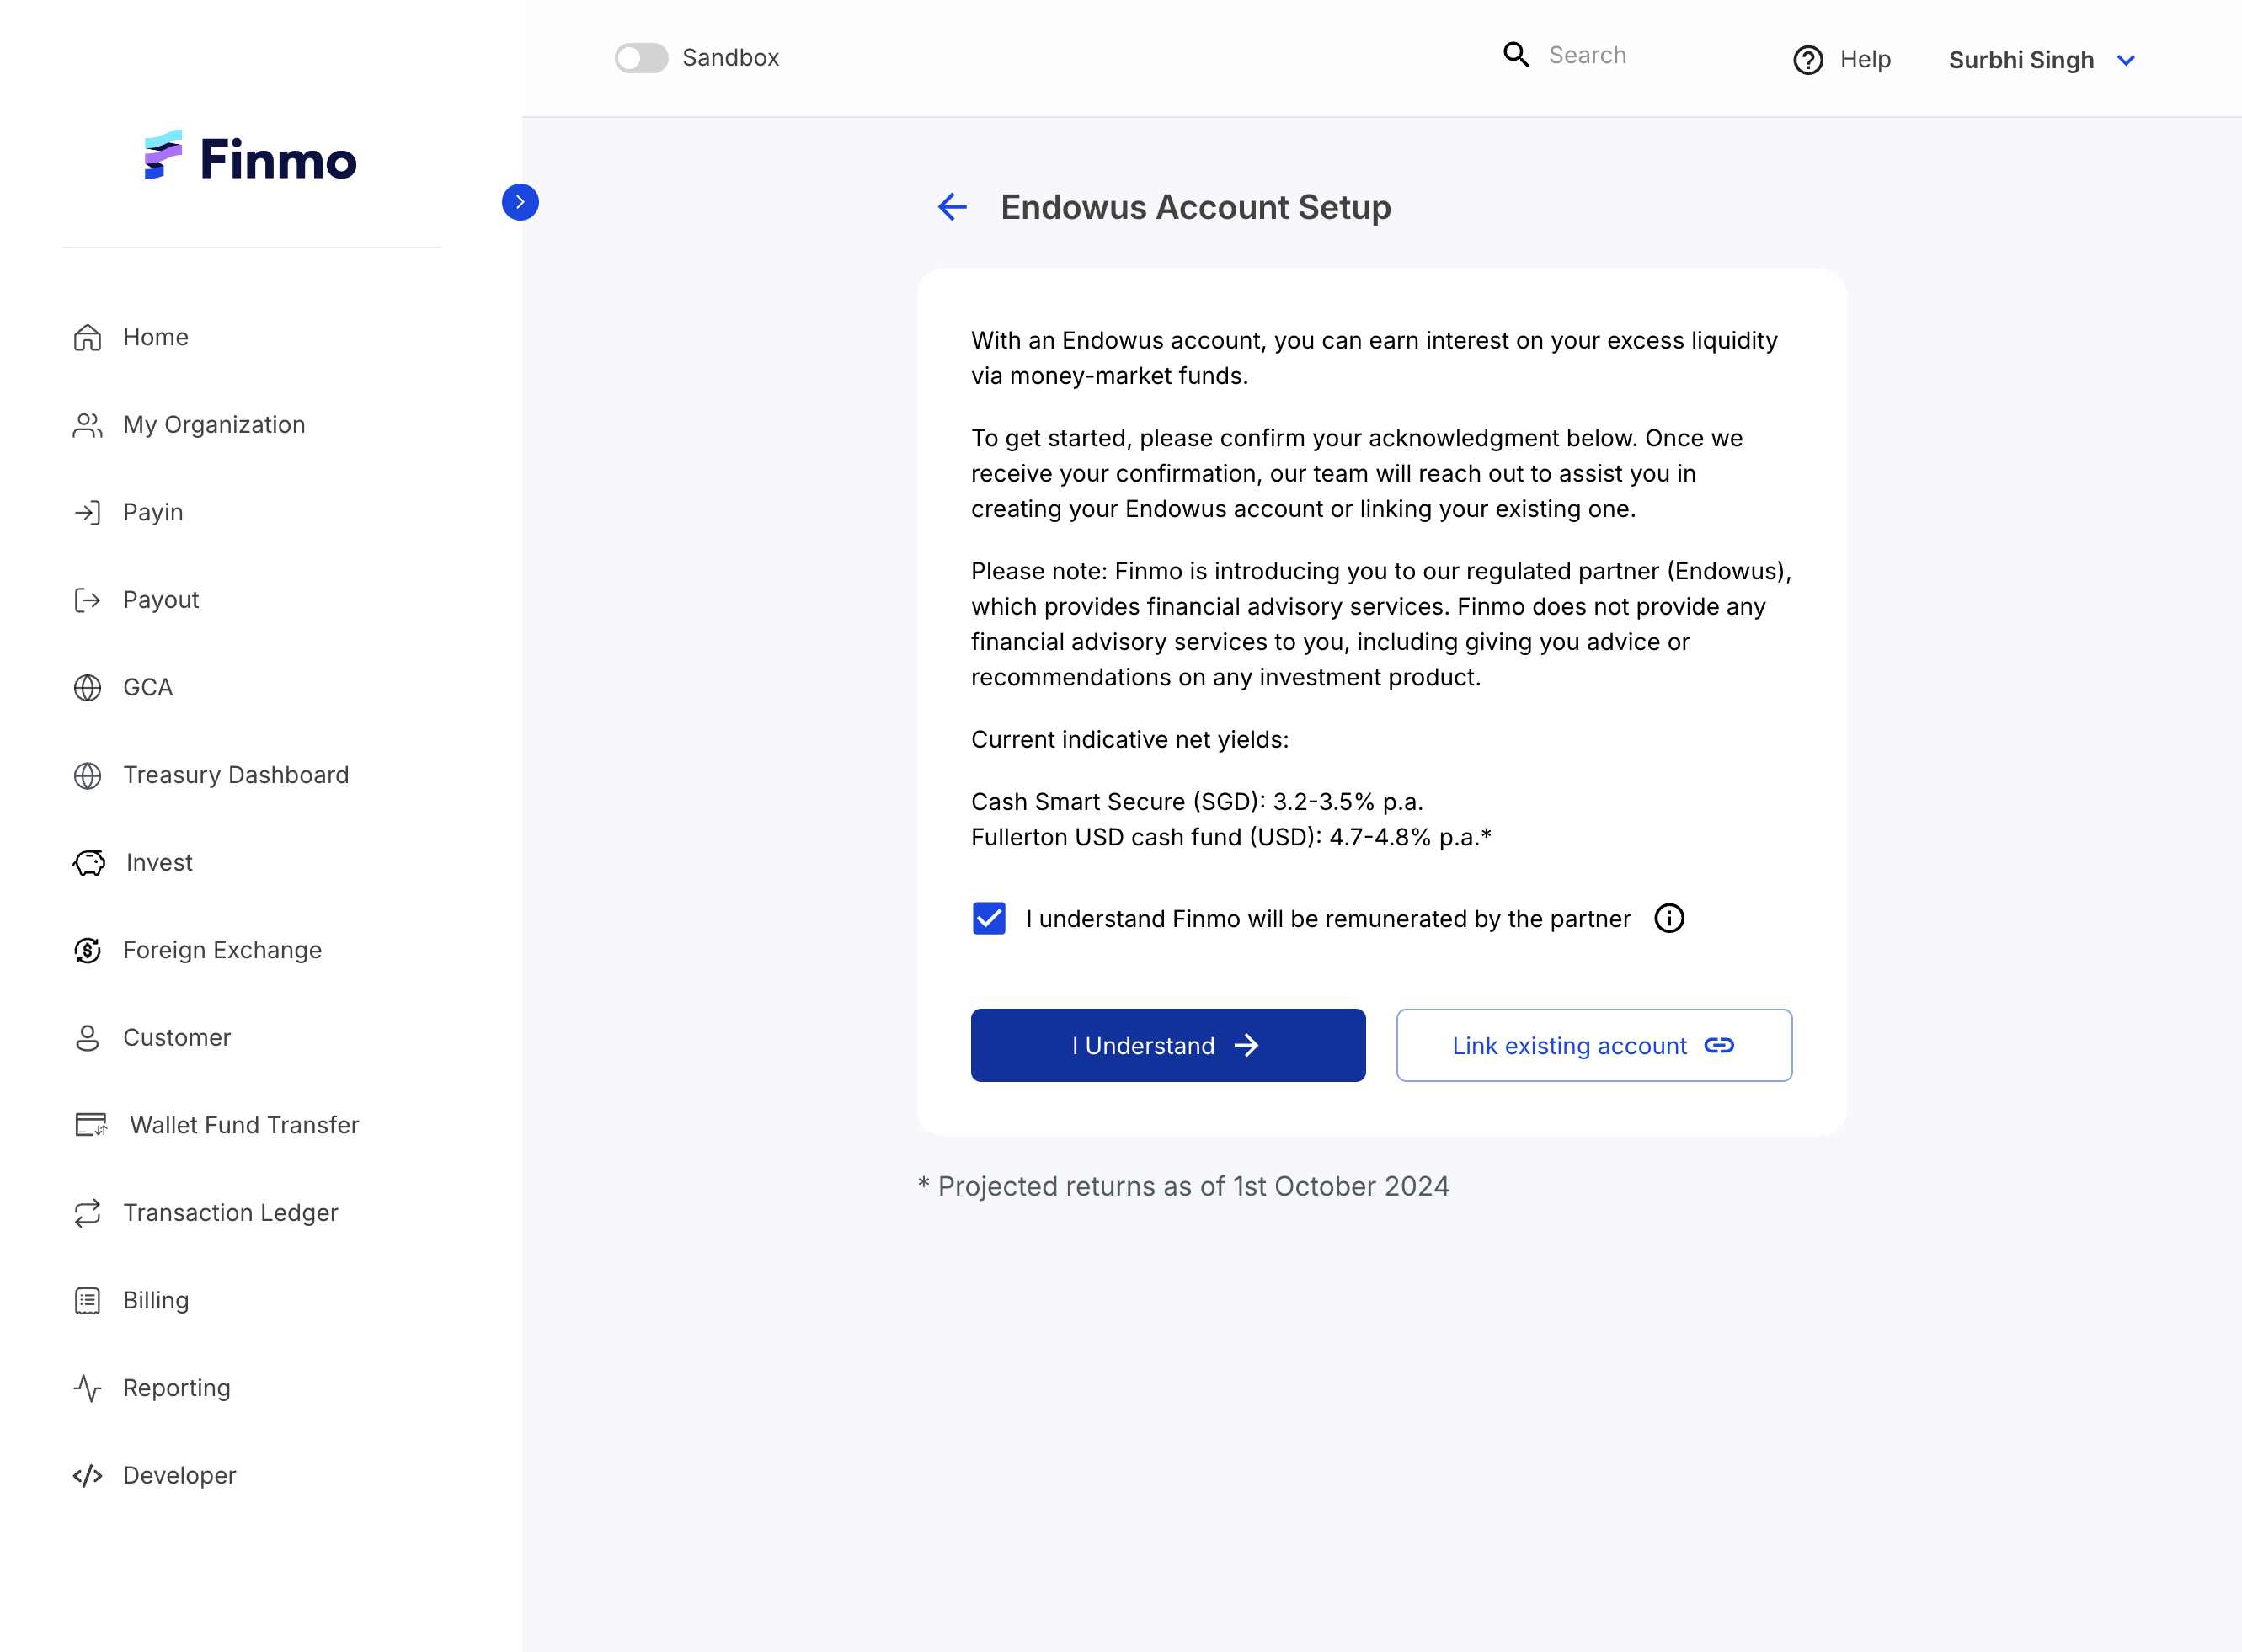Image resolution: width=2242 pixels, height=1652 pixels.
Task: Click the Help question mark icon
Action: coord(1808,60)
